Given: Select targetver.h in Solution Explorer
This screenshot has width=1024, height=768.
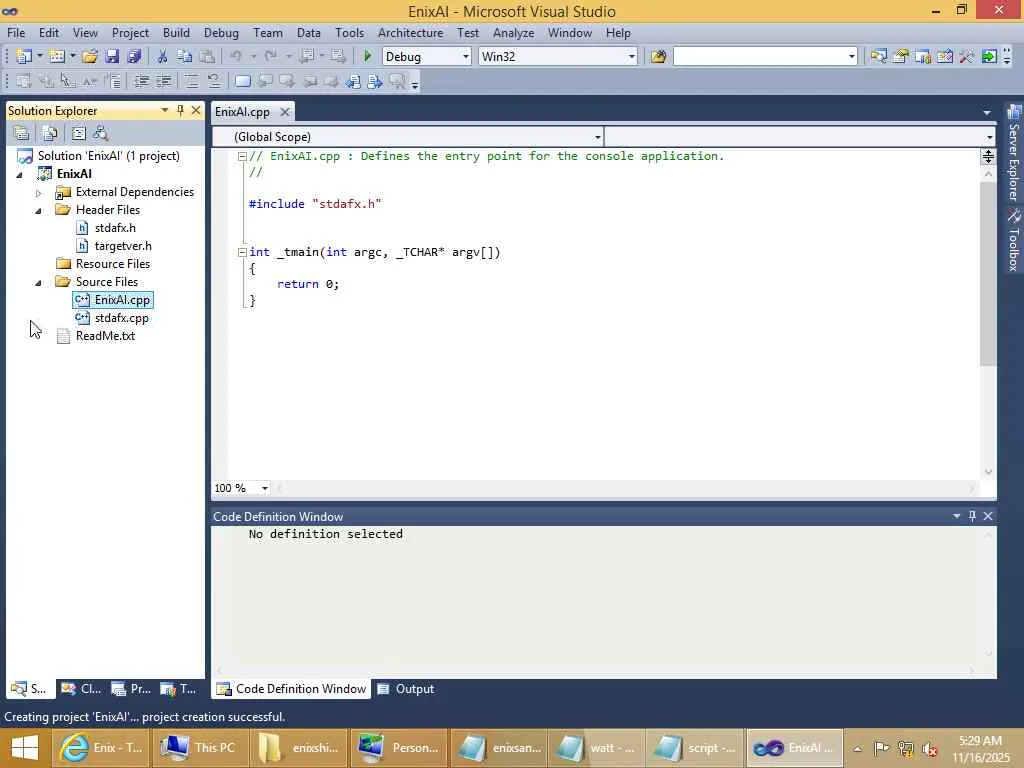Looking at the screenshot, I should (x=123, y=246).
